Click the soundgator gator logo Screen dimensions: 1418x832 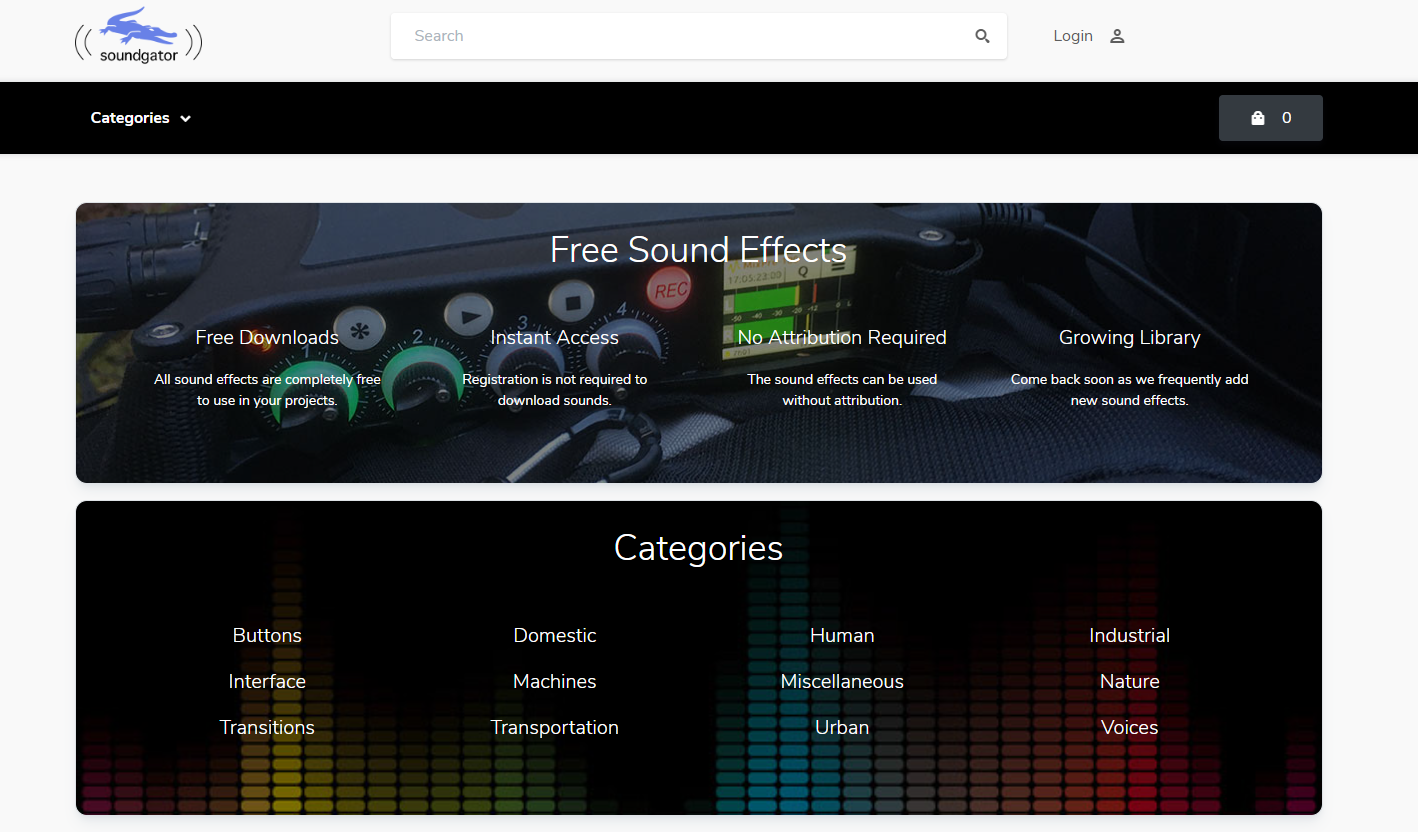[138, 33]
